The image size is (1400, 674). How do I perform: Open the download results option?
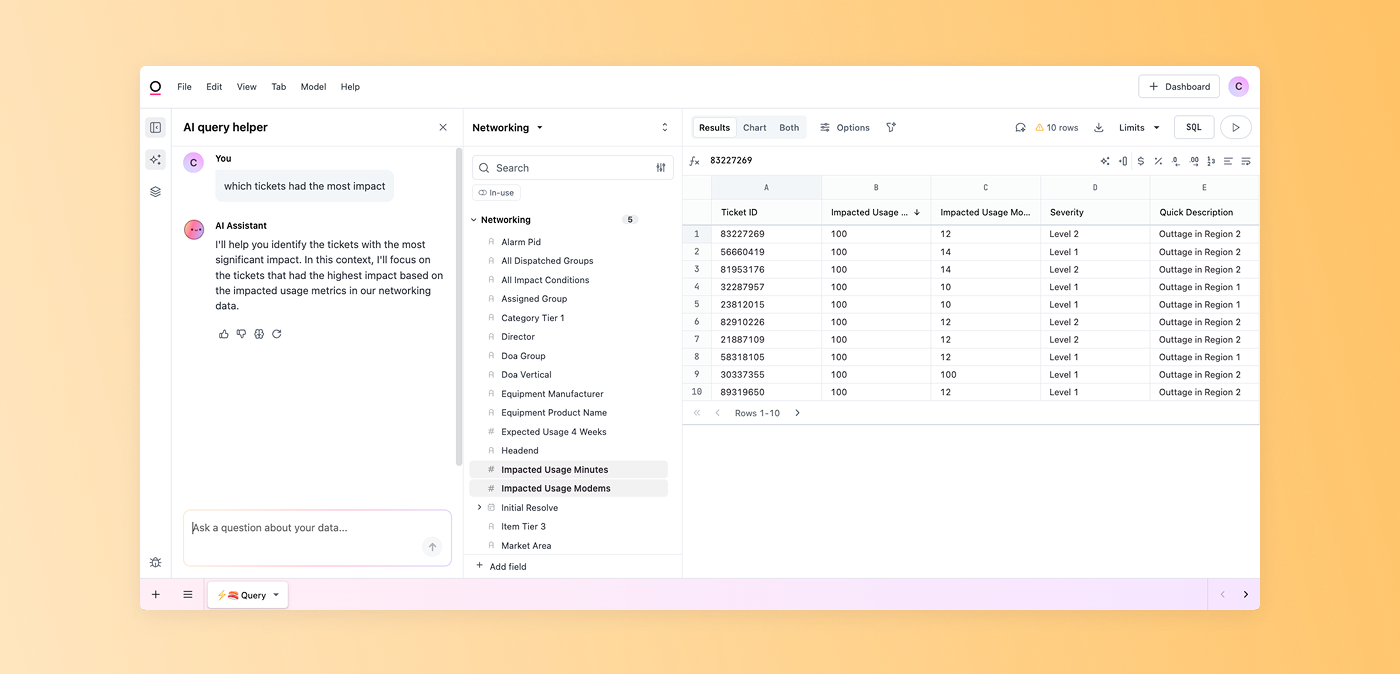pyautogui.click(x=1096, y=127)
